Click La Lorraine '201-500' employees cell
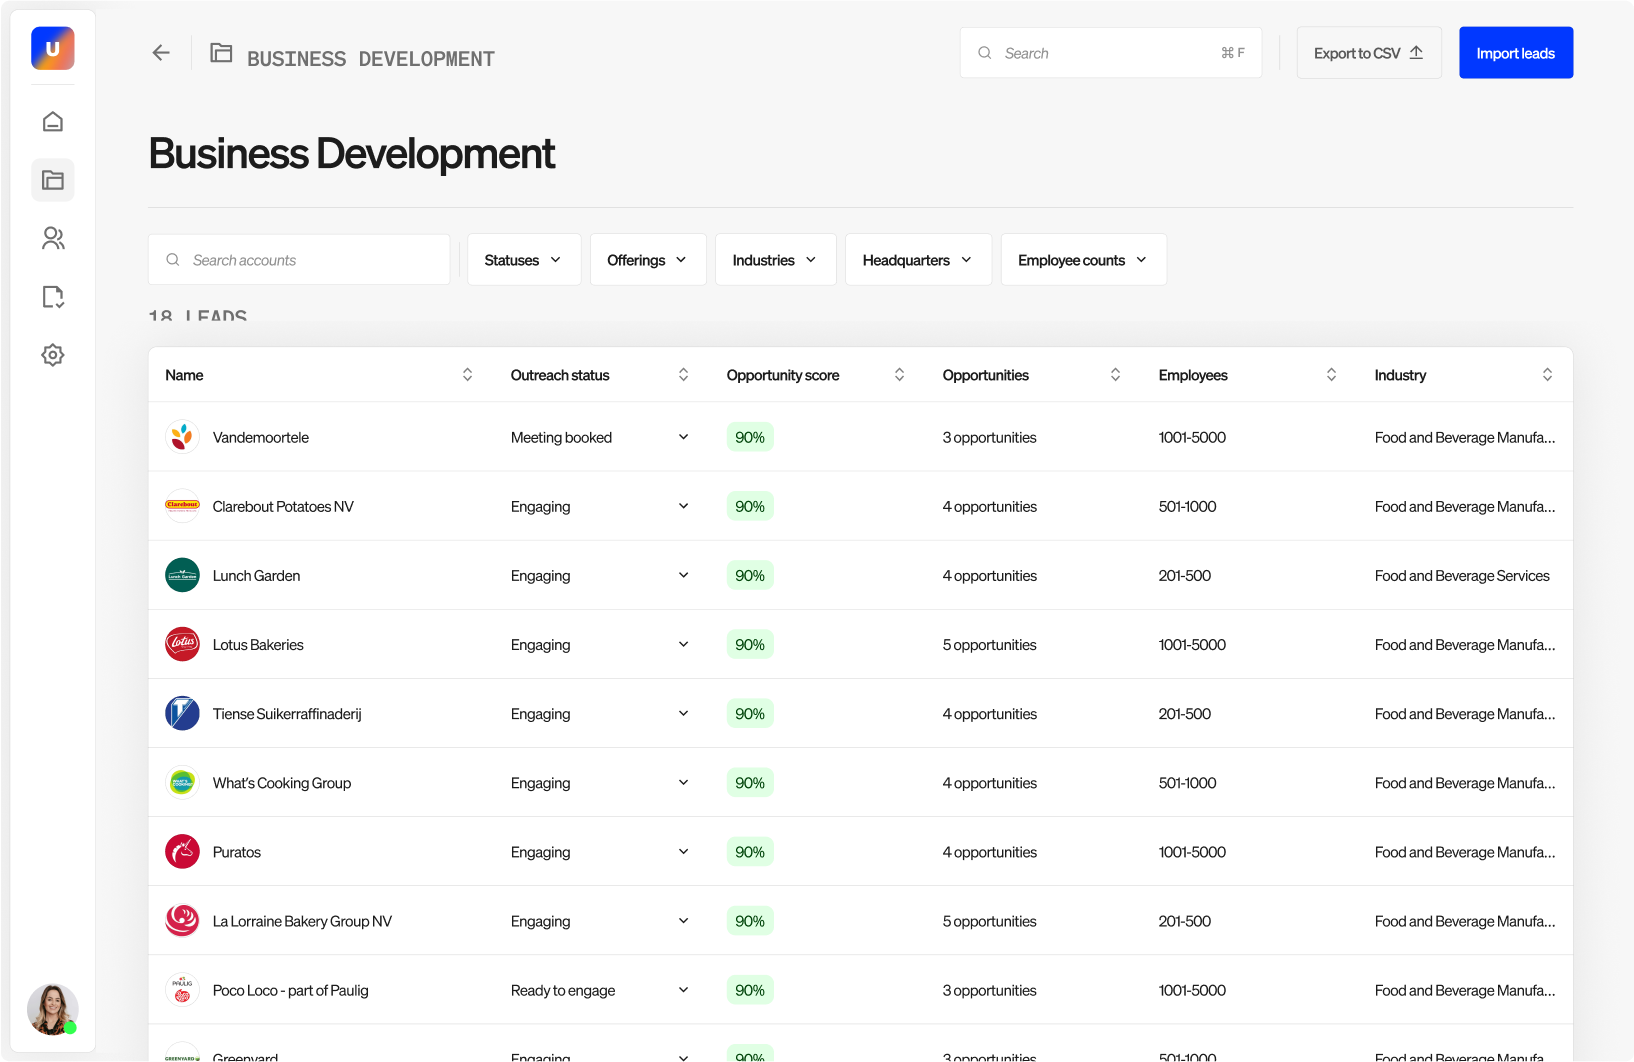 coord(1185,921)
